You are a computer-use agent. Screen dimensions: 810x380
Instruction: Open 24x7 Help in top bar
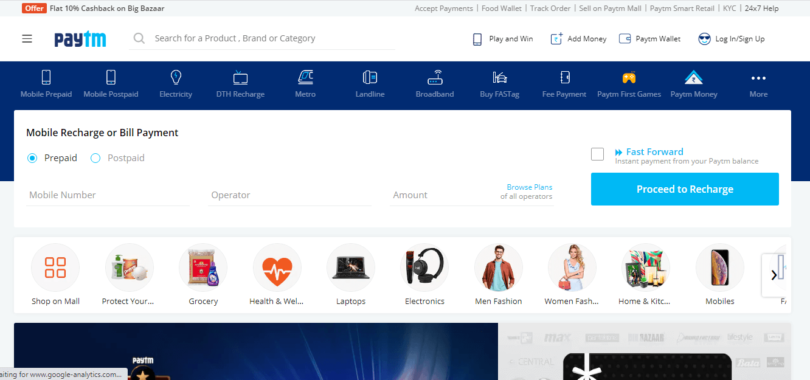point(761,8)
